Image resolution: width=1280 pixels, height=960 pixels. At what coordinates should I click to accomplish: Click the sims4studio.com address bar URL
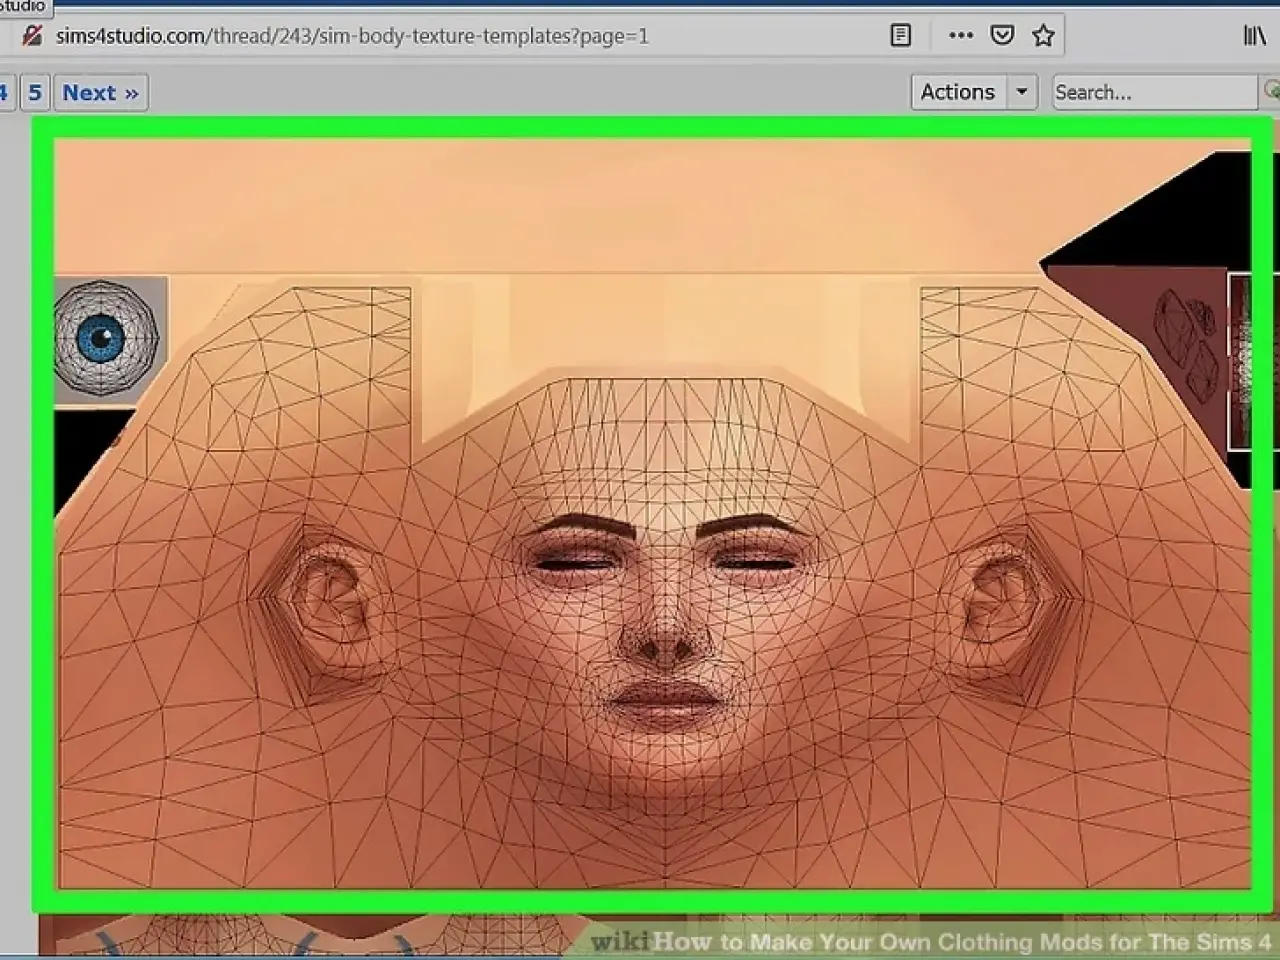(x=352, y=36)
